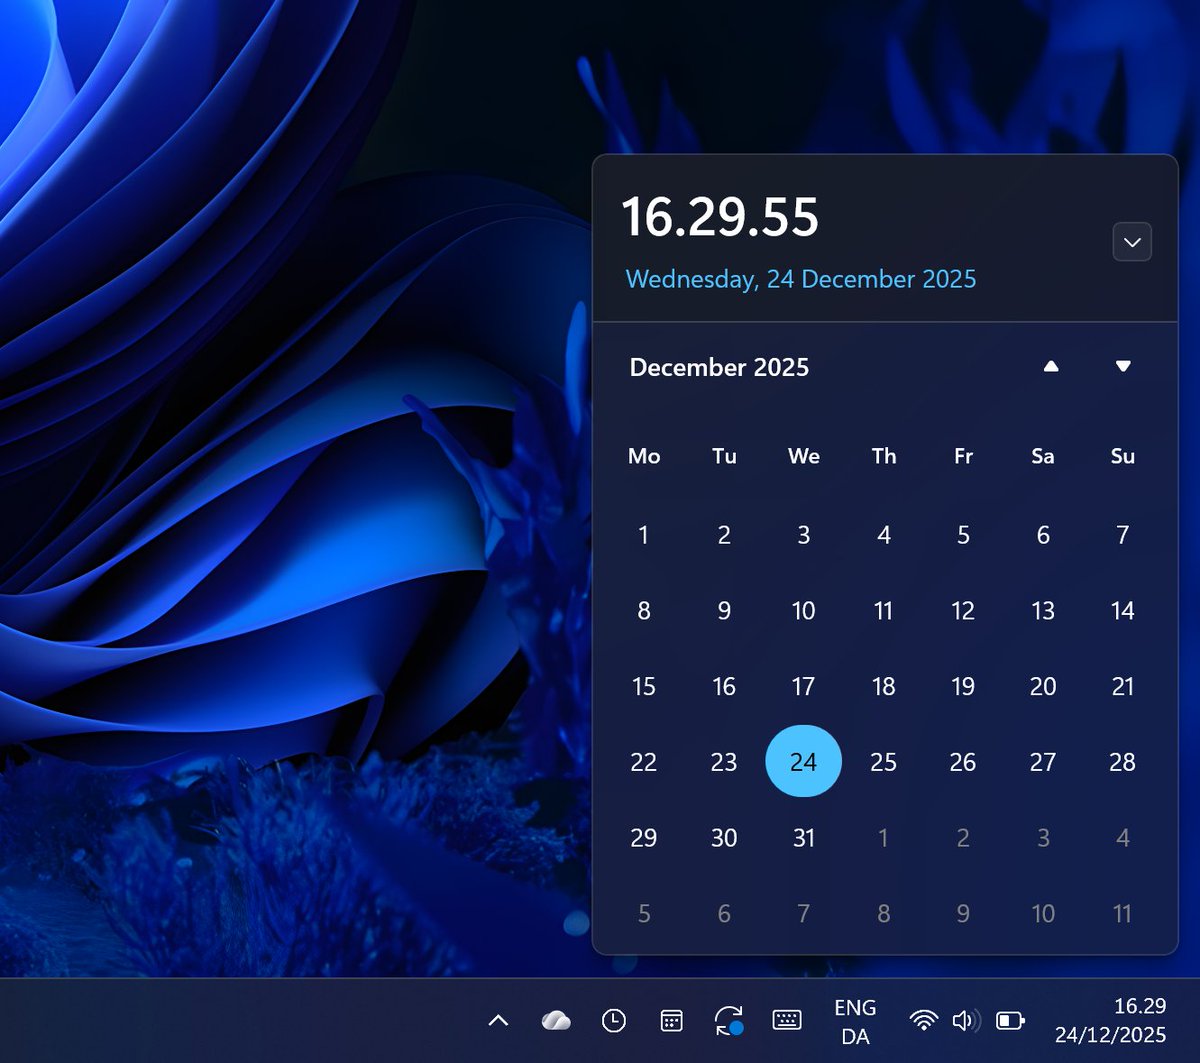This screenshot has height=1063, width=1200.
Task: Expand the hidden icons chevron in the taskbar
Action: [x=497, y=1021]
